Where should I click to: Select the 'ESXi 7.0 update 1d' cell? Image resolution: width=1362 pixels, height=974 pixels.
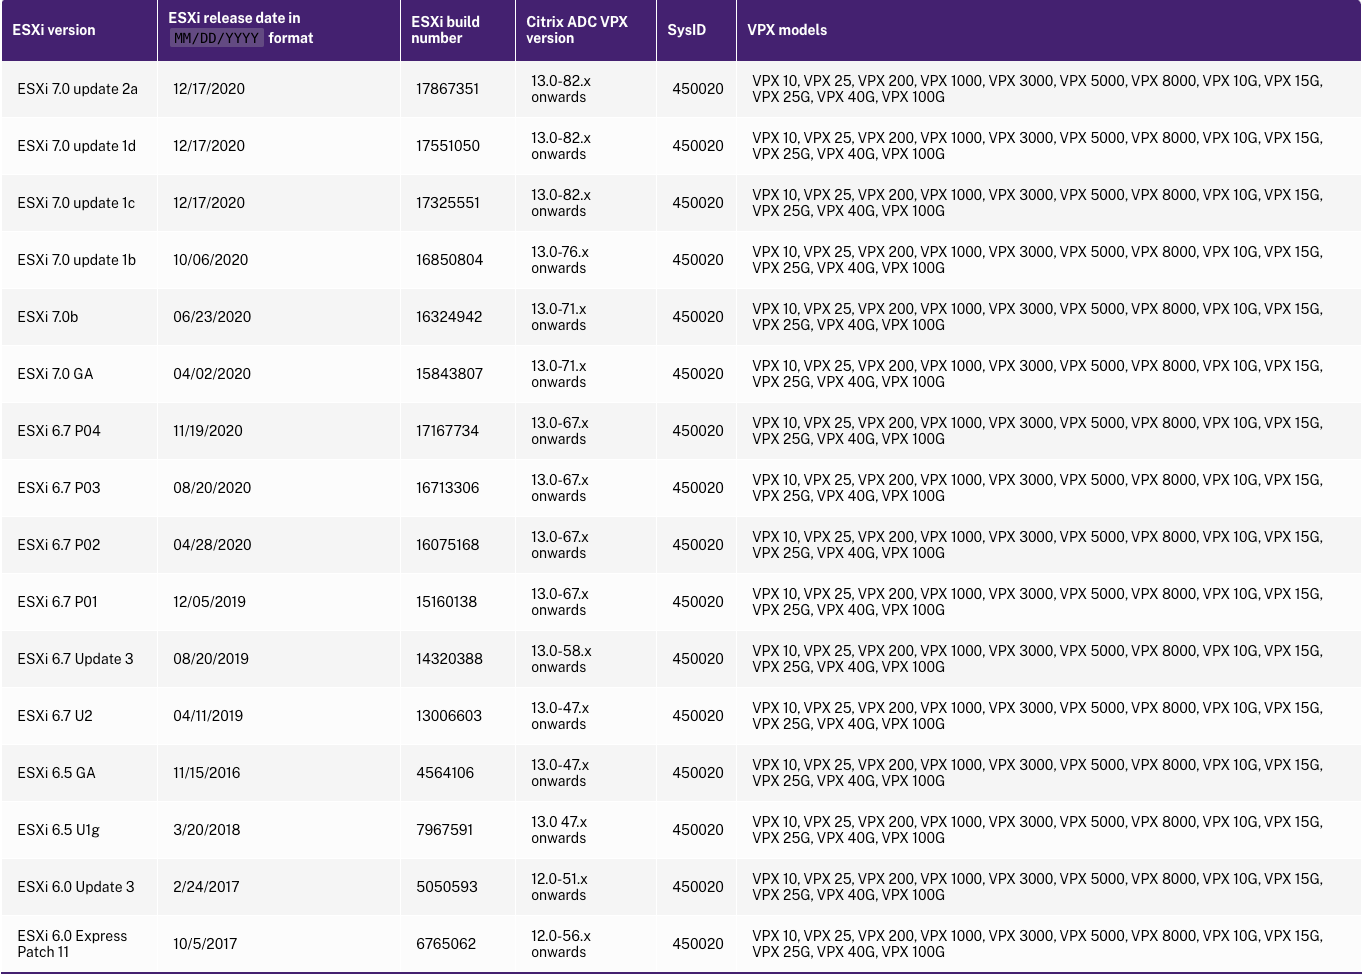(77, 146)
